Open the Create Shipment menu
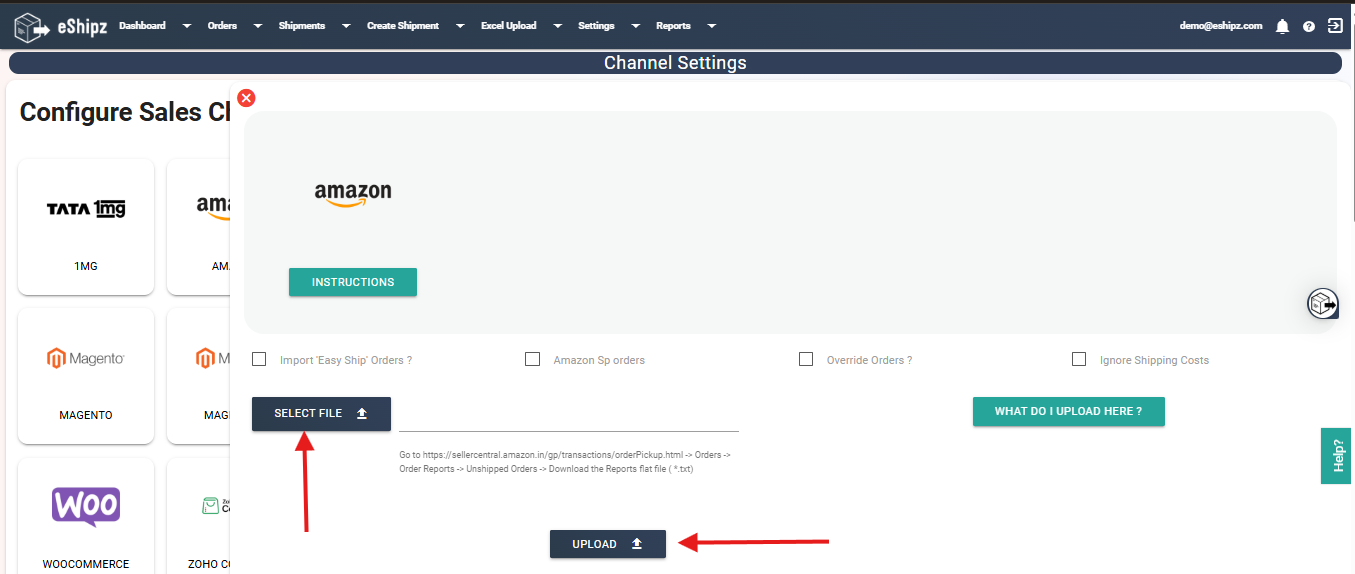 403,26
